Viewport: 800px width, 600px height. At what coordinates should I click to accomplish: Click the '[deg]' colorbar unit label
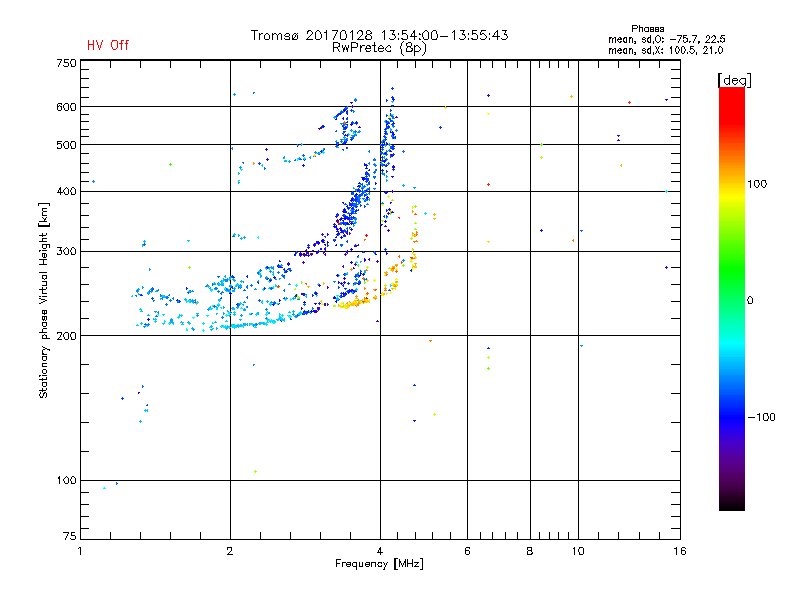[x=734, y=80]
